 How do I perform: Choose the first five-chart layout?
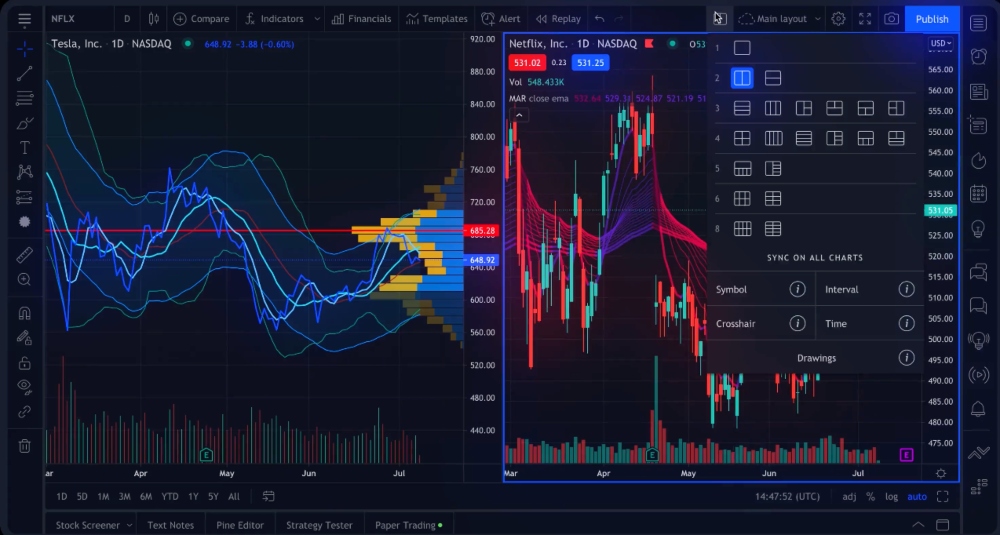742,169
